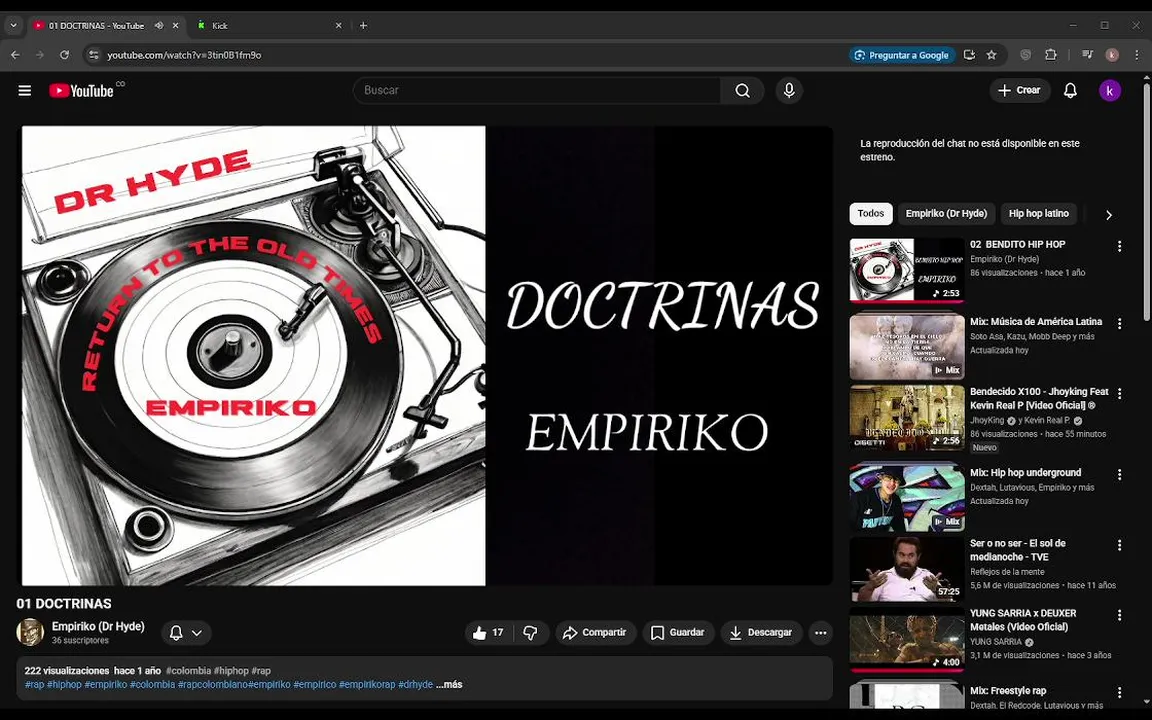Screen dimensions: 1152x720
Task: Open Chrome three-dot menu
Action: tap(1137, 55)
